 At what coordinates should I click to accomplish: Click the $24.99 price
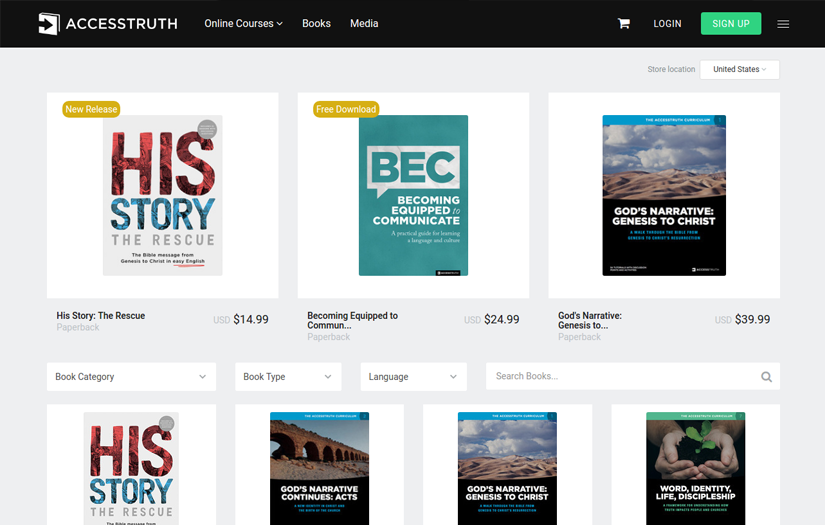click(501, 319)
